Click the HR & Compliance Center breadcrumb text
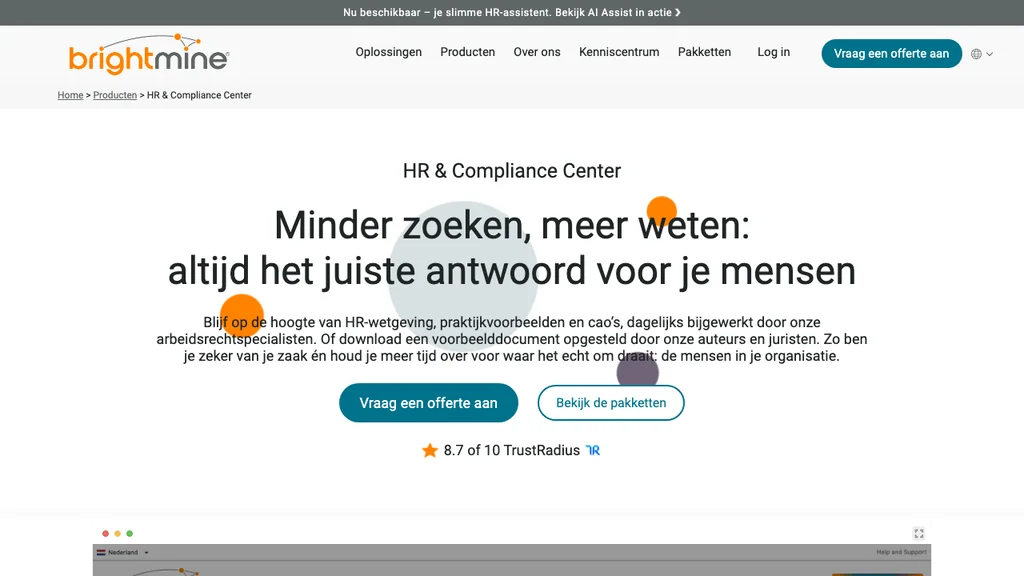This screenshot has height=576, width=1024. (x=199, y=95)
